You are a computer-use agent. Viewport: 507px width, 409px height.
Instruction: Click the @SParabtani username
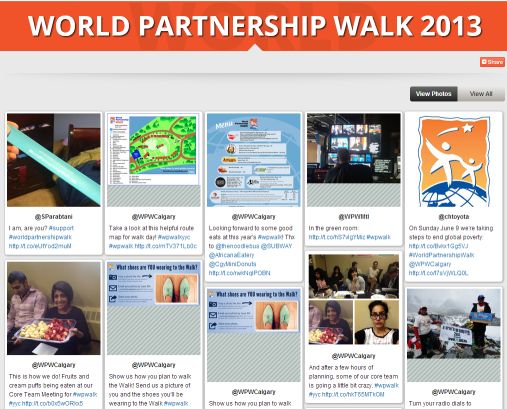click(x=54, y=217)
